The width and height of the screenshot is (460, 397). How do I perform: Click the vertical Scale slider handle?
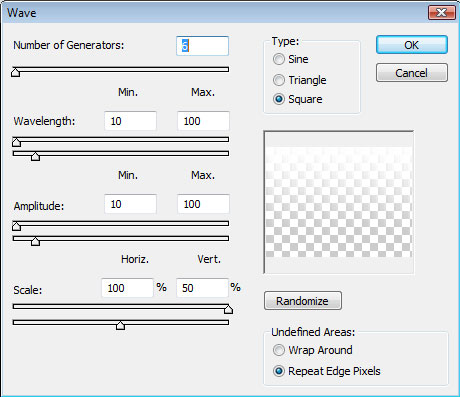coord(120,325)
